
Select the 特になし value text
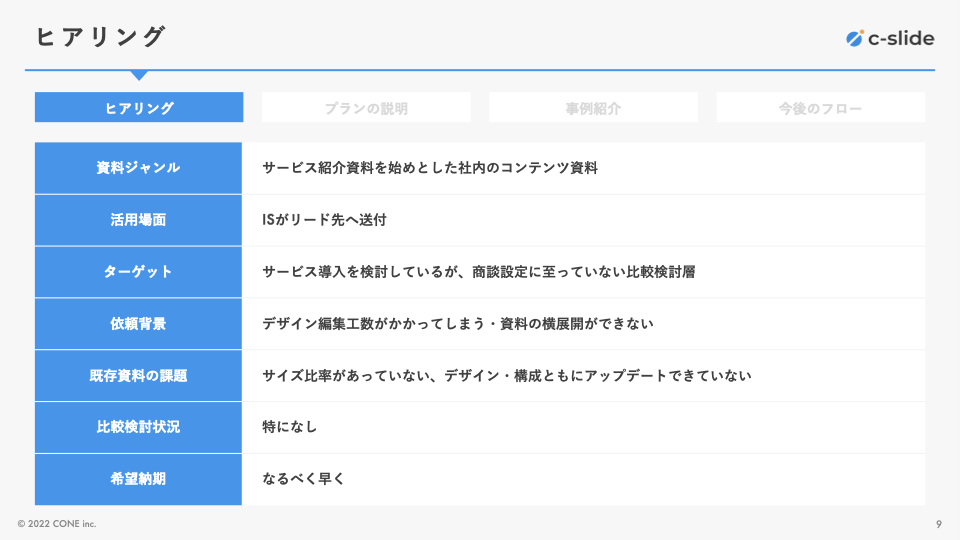point(290,427)
